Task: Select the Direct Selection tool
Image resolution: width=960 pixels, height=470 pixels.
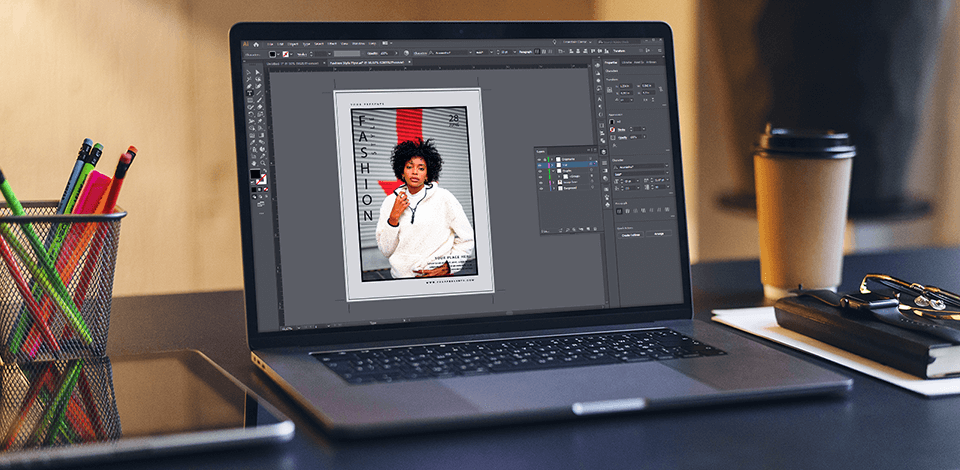Action: [x=258, y=72]
